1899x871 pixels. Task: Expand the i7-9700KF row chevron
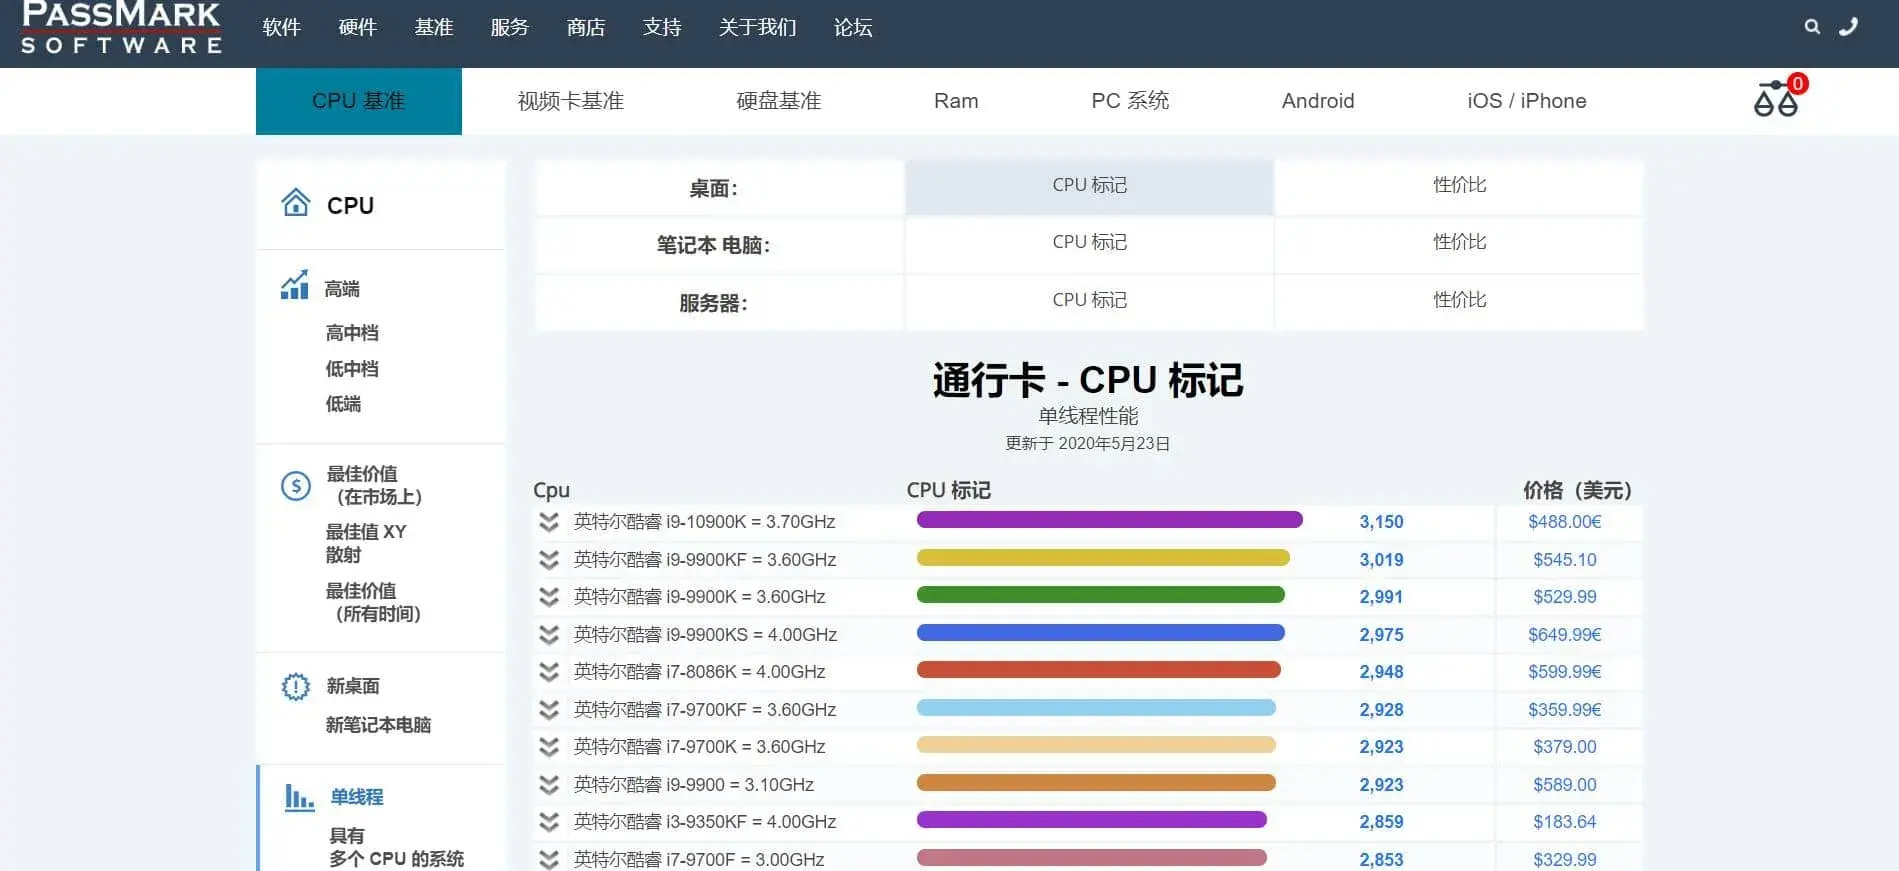coord(548,709)
